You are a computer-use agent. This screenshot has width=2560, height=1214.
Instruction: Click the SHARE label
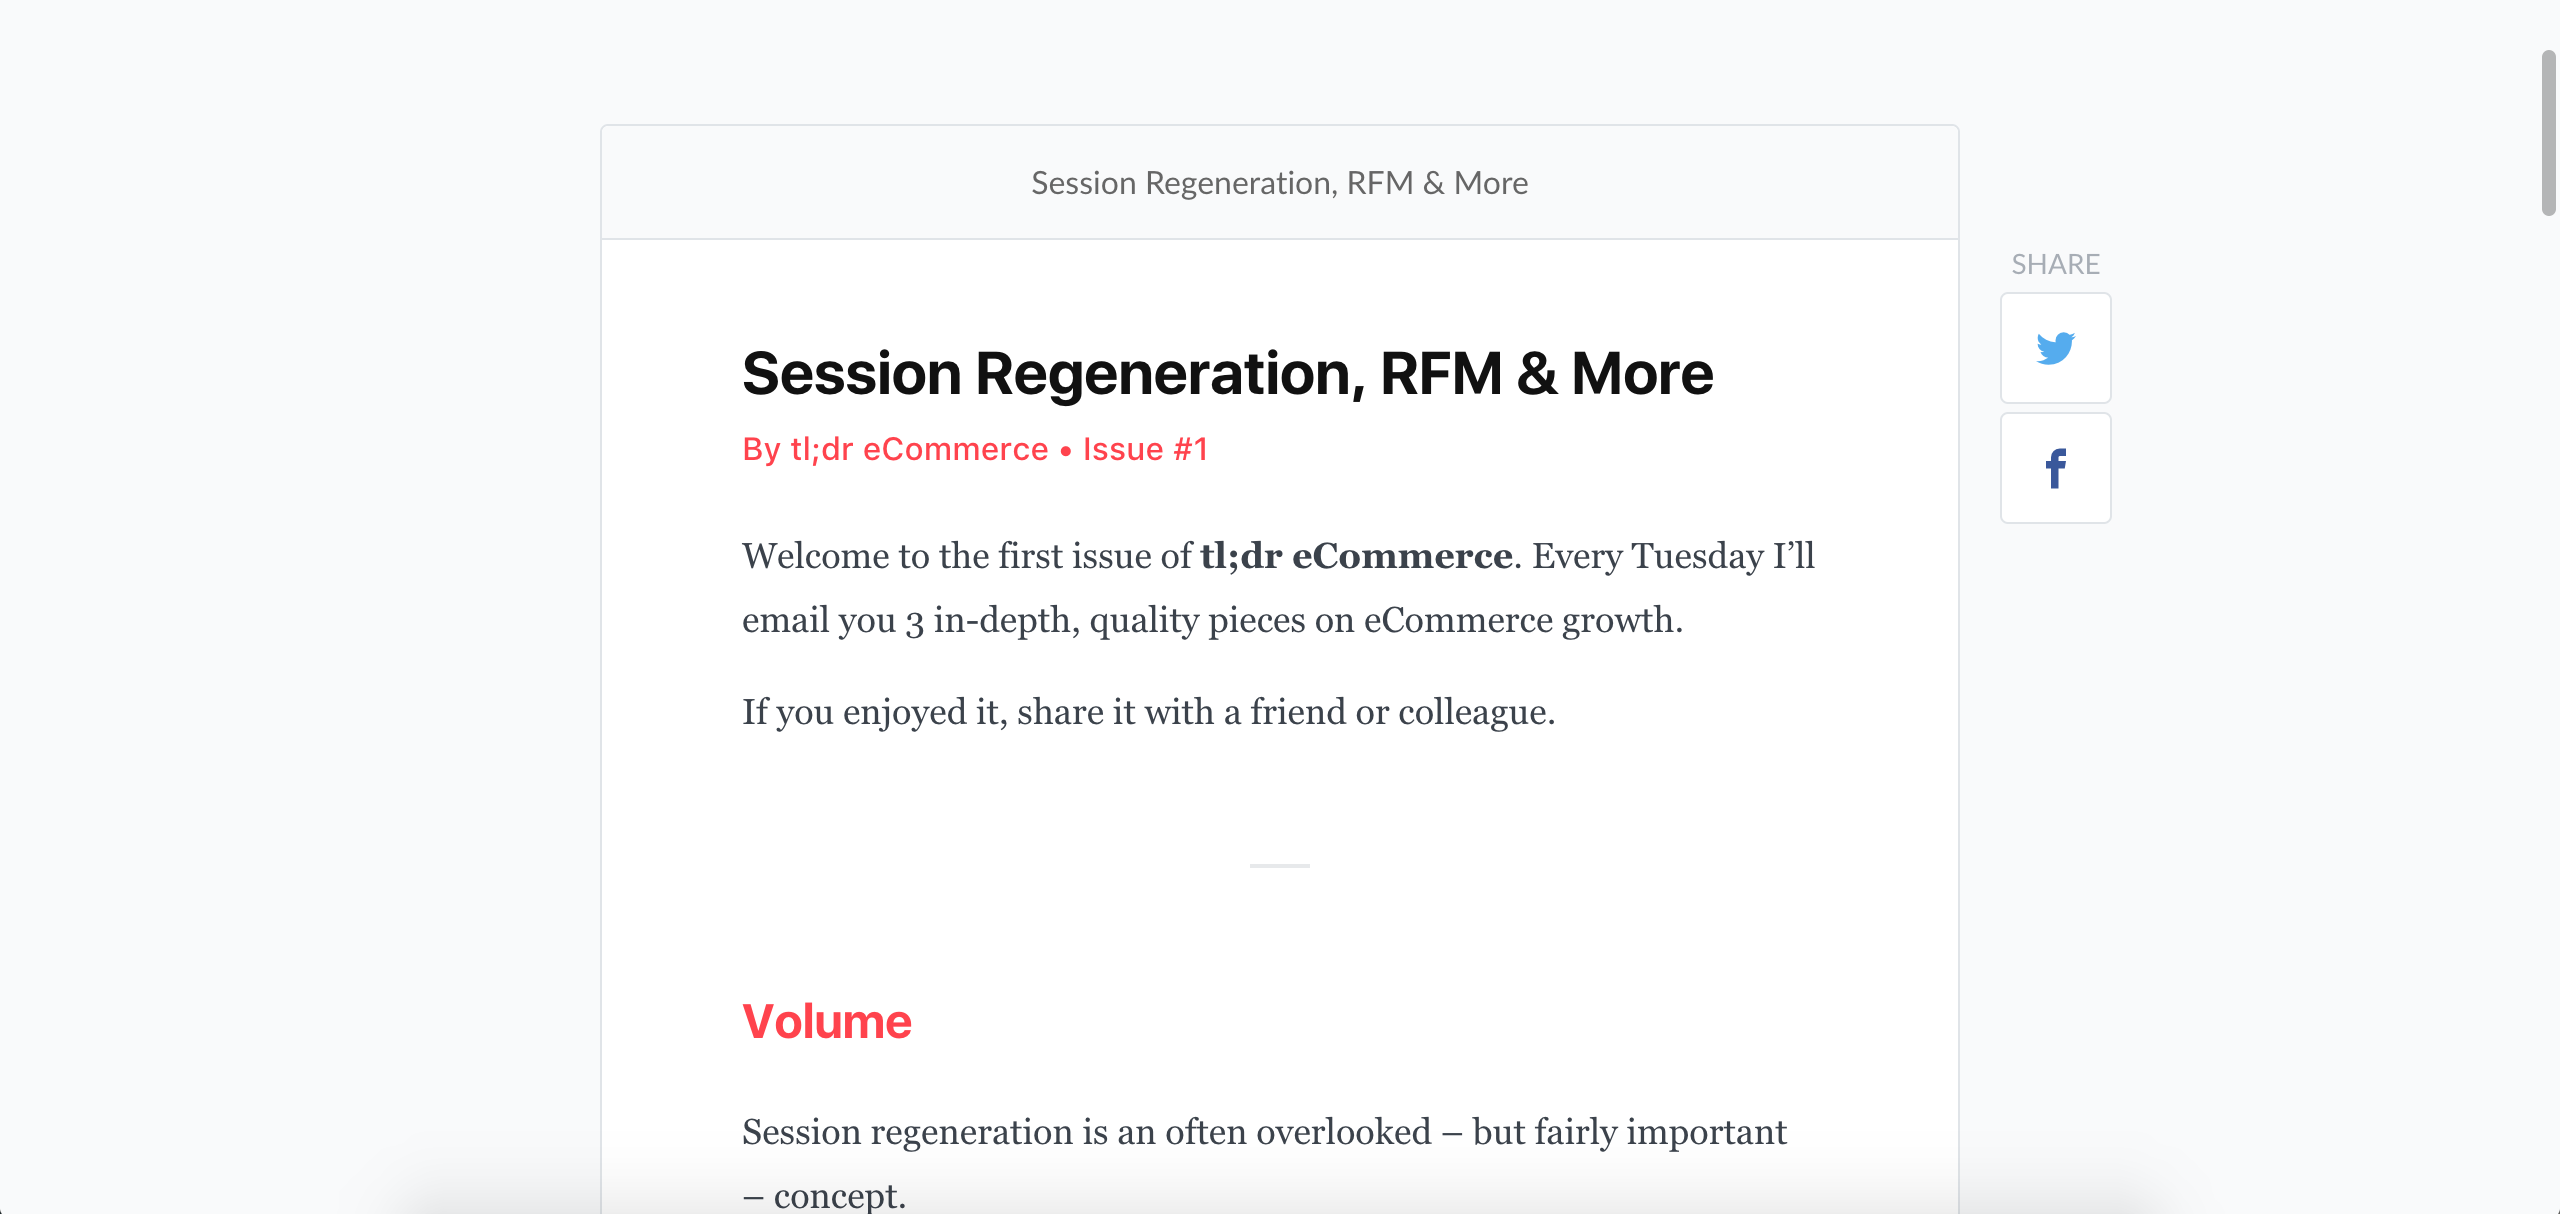[x=2055, y=263]
